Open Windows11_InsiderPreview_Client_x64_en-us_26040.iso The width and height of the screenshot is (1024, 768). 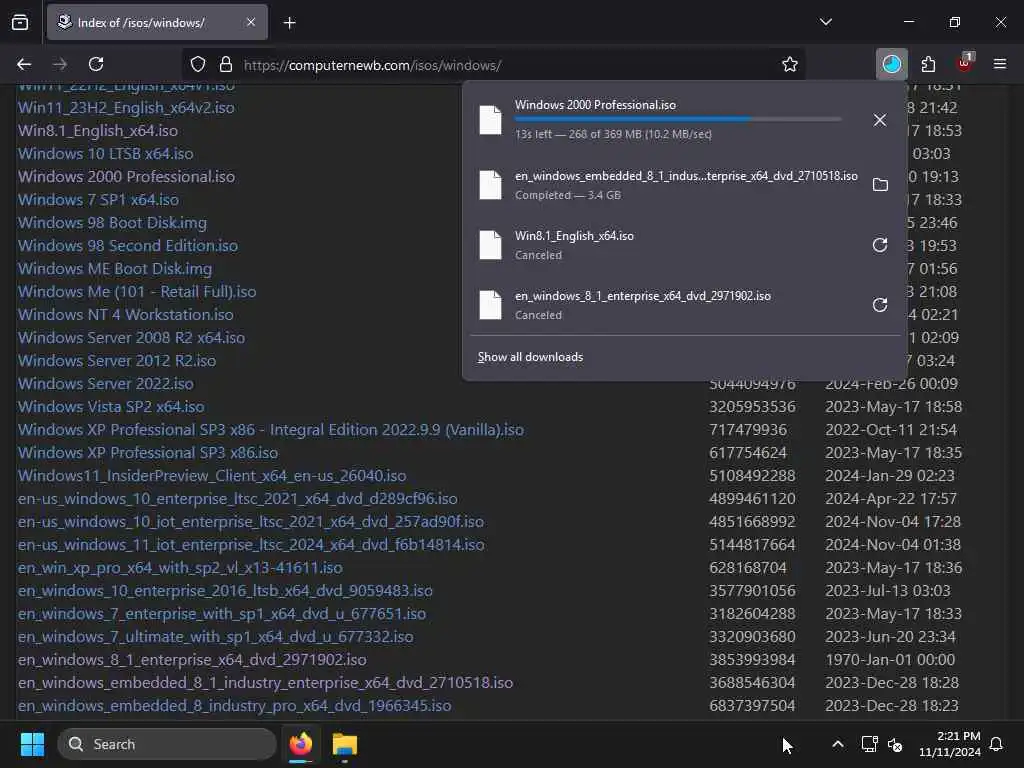[212, 475]
